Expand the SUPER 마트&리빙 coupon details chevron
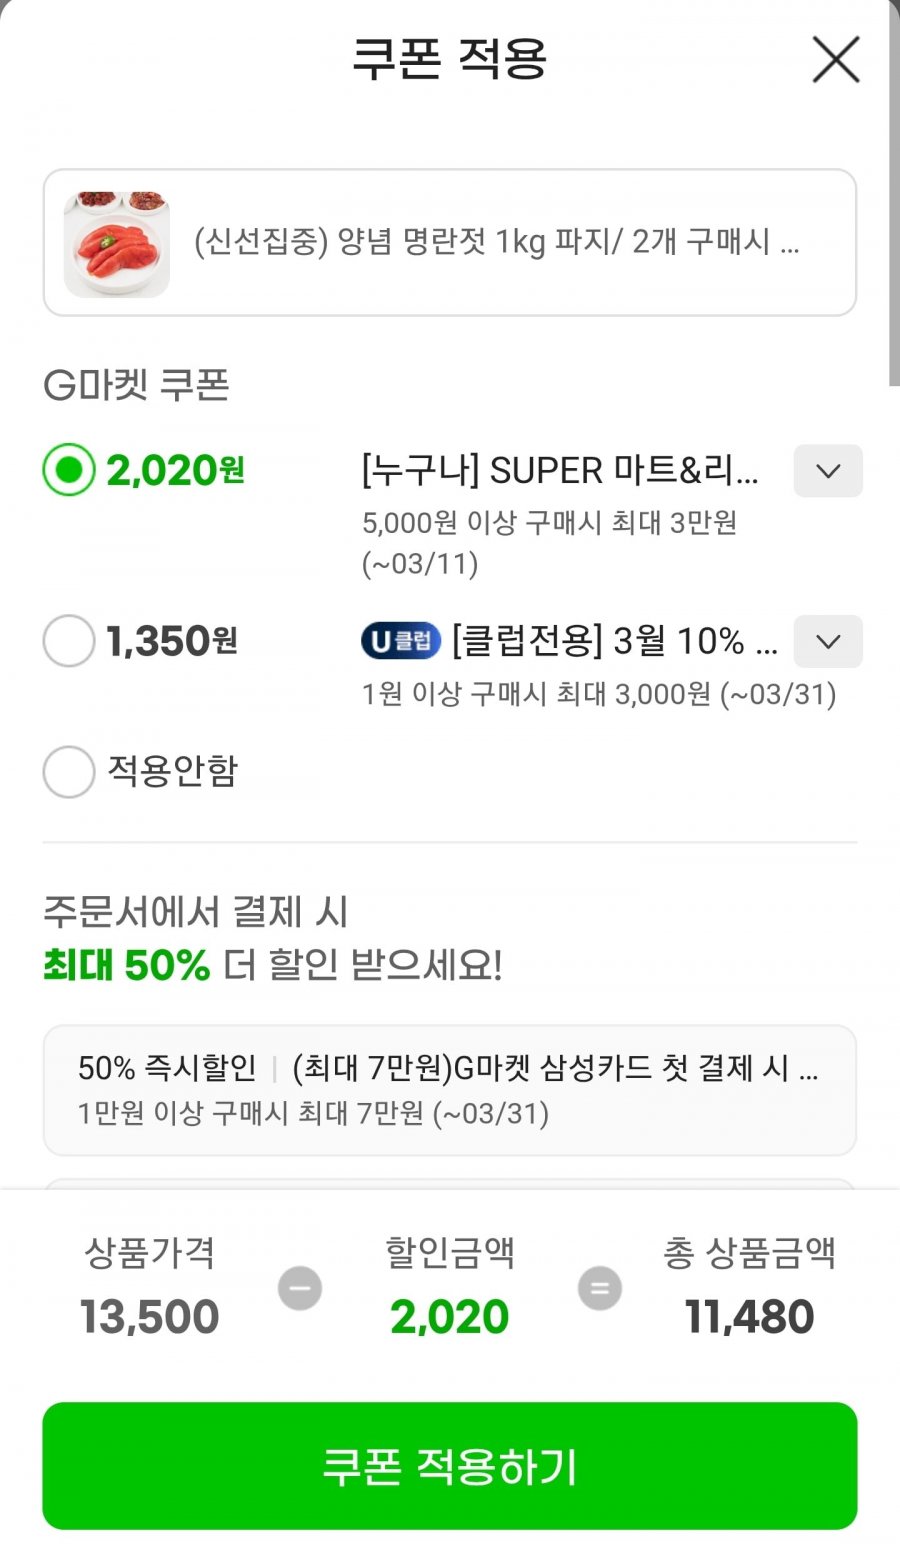900x1551 pixels. pos(828,471)
